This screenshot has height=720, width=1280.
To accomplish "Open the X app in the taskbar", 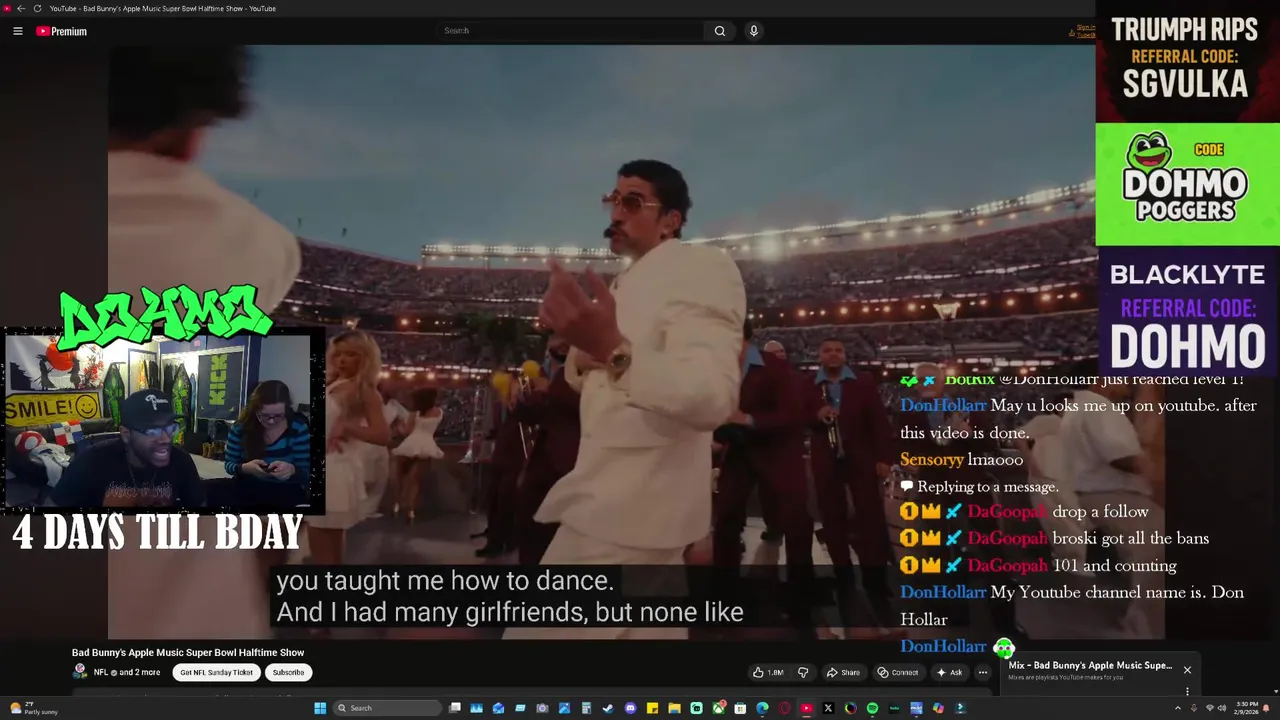I will tap(829, 708).
